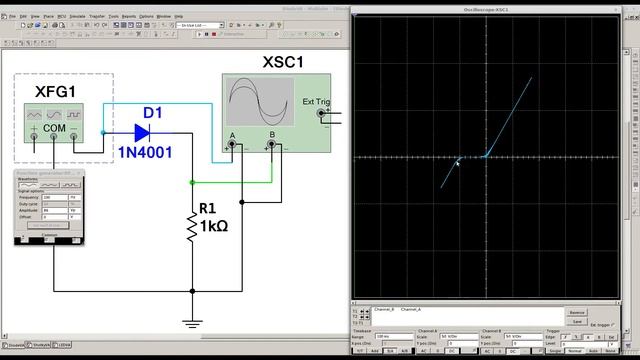This screenshot has width=640, height=360.
Task: Click the XFG1 square waveform icon
Action: pyautogui.click(x=73, y=115)
